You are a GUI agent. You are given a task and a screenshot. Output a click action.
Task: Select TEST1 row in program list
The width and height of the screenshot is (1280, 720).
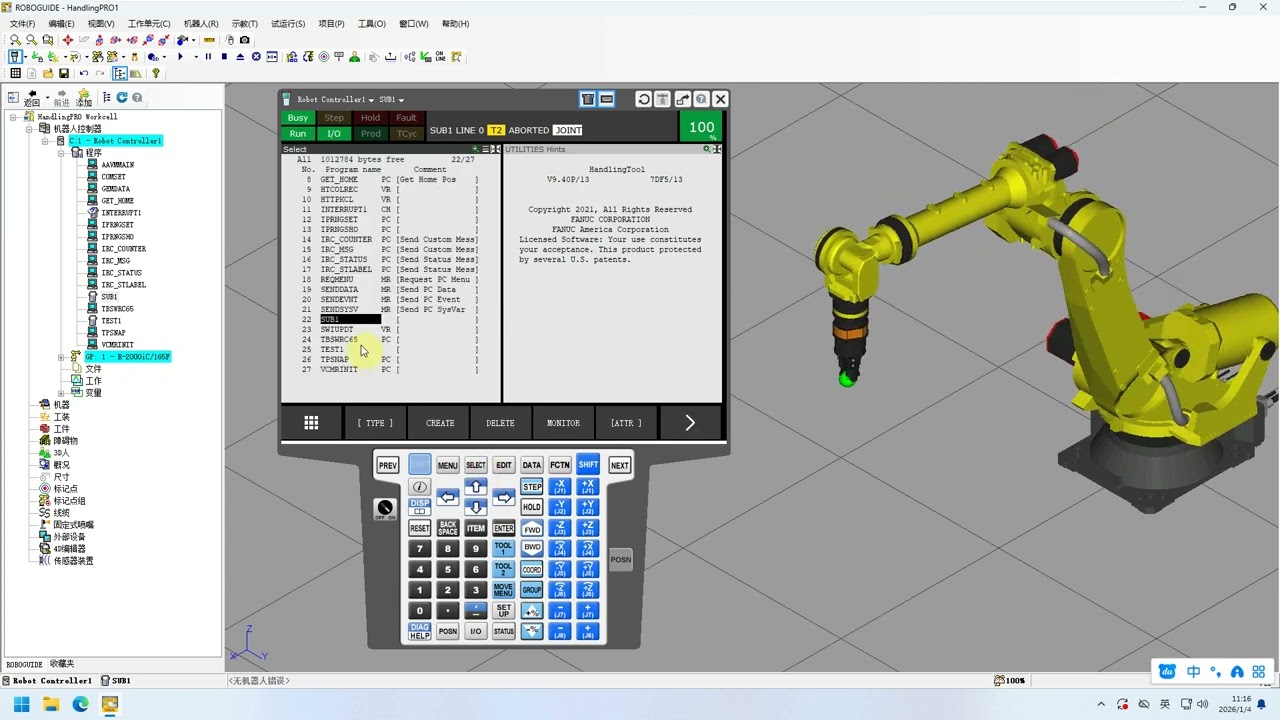coord(389,349)
